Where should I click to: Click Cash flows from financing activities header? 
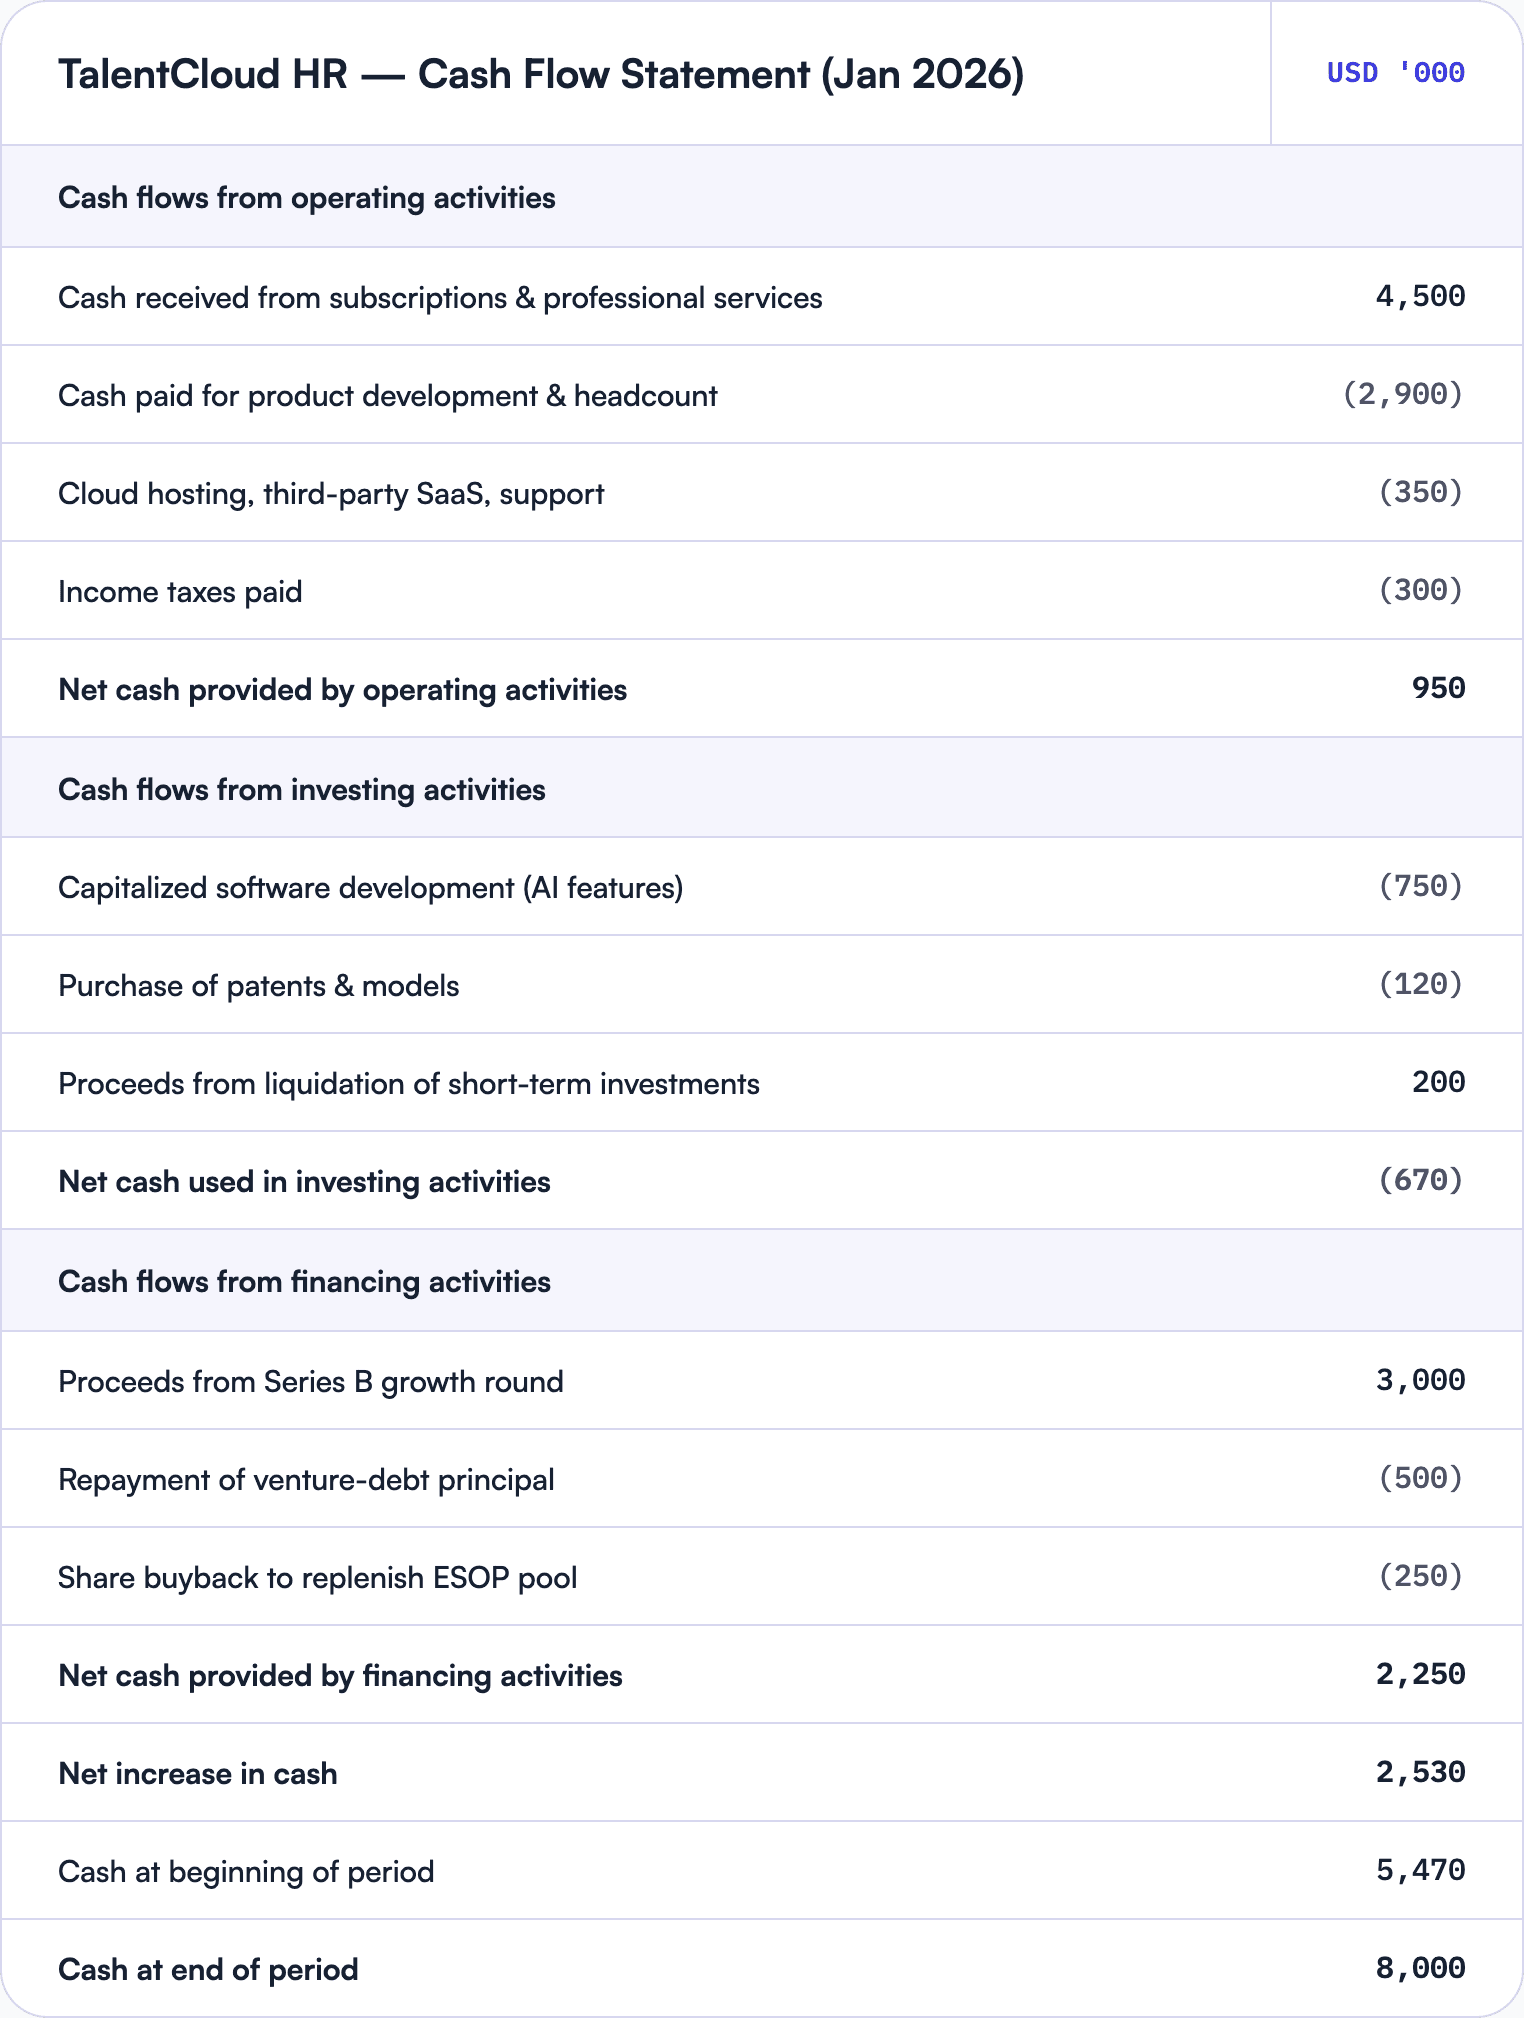(x=762, y=1280)
